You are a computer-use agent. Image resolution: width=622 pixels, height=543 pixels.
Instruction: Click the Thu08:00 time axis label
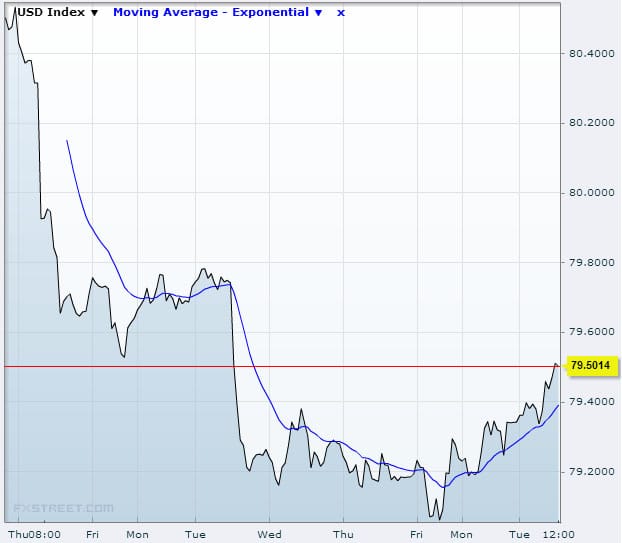click(35, 535)
